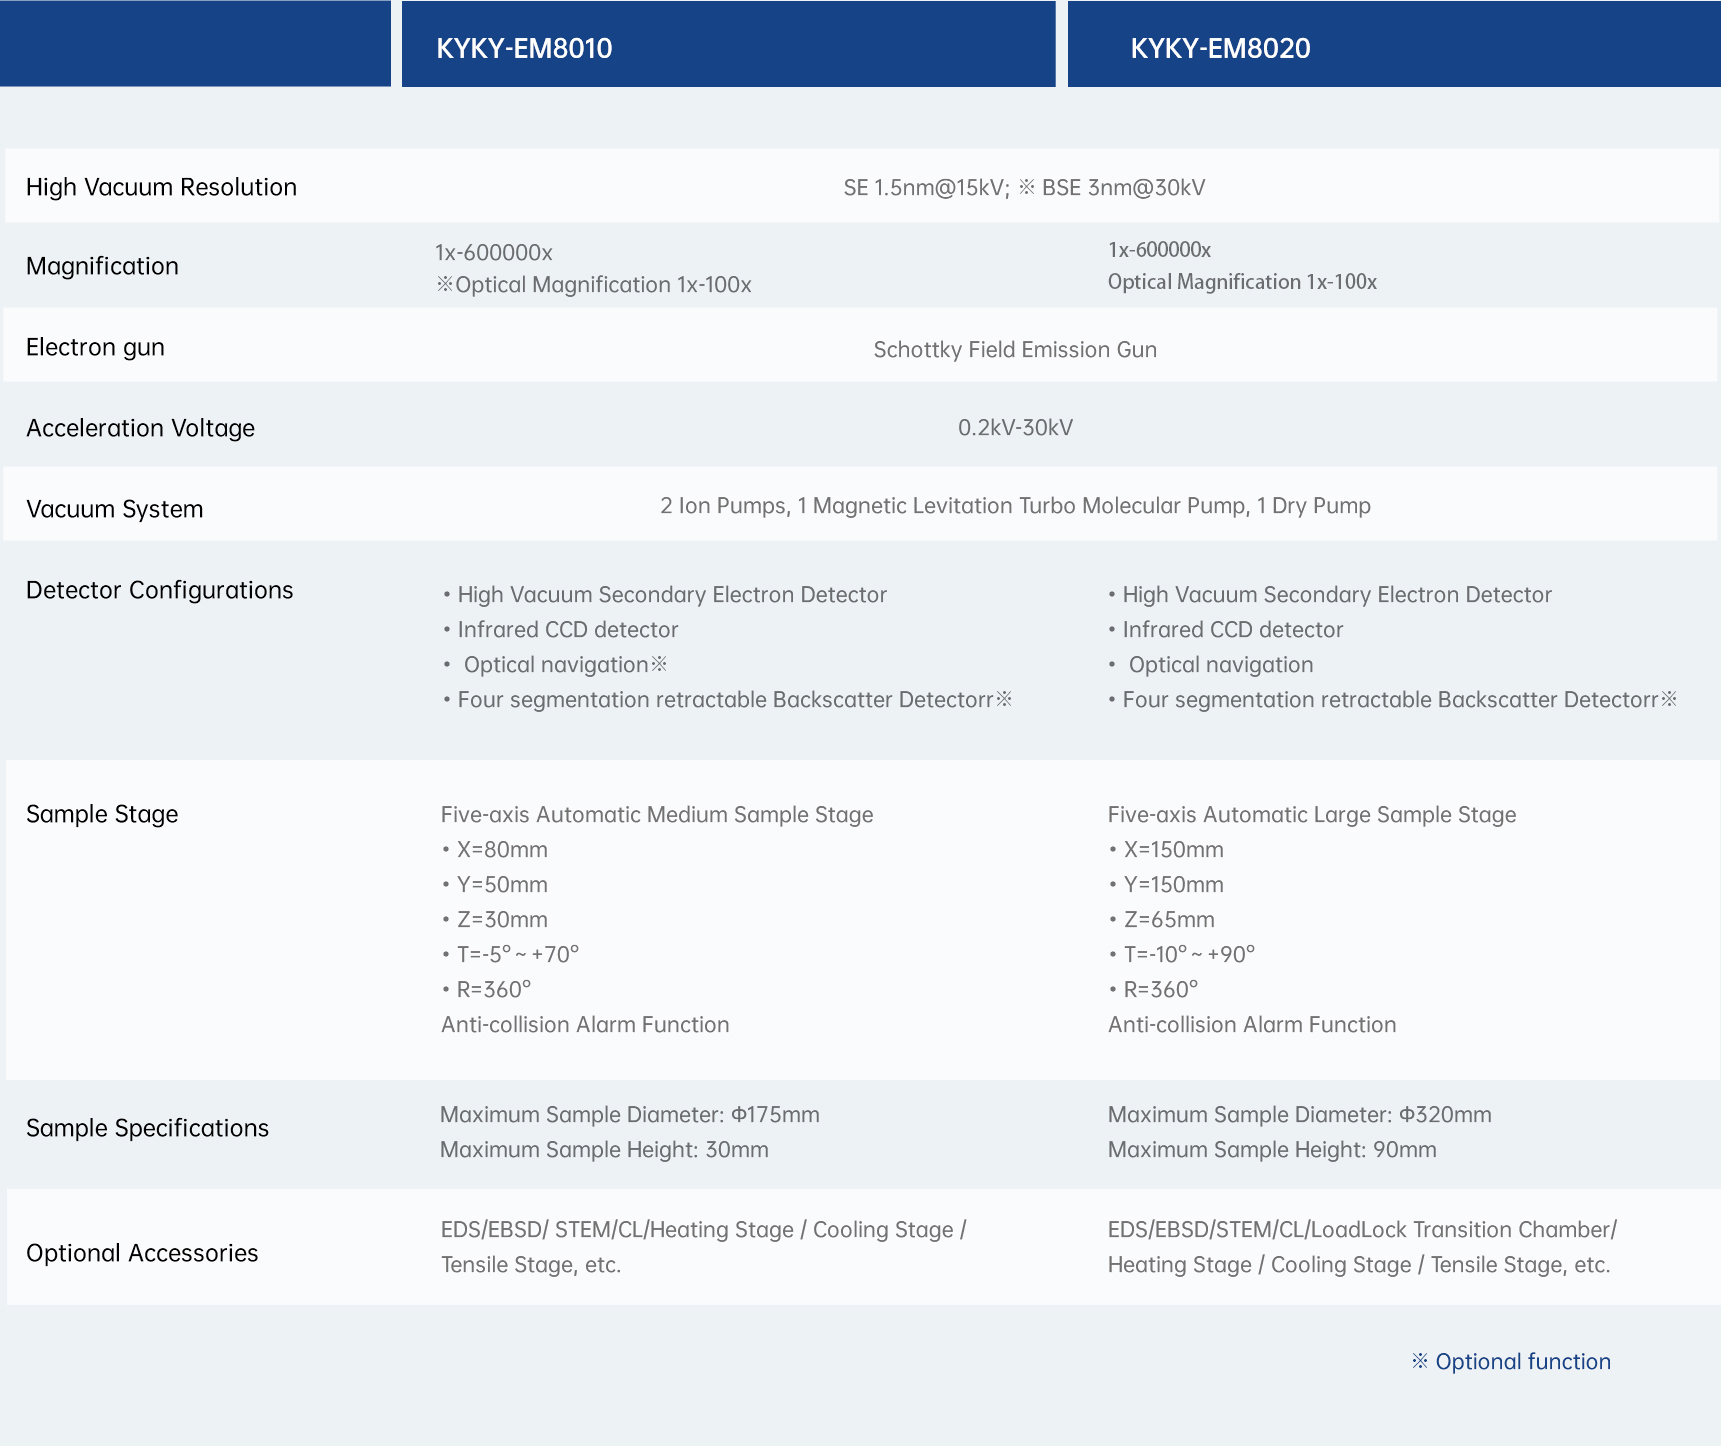1721x1446 pixels.
Task: Click the 'X=150mm' stage value
Action: point(1167,850)
